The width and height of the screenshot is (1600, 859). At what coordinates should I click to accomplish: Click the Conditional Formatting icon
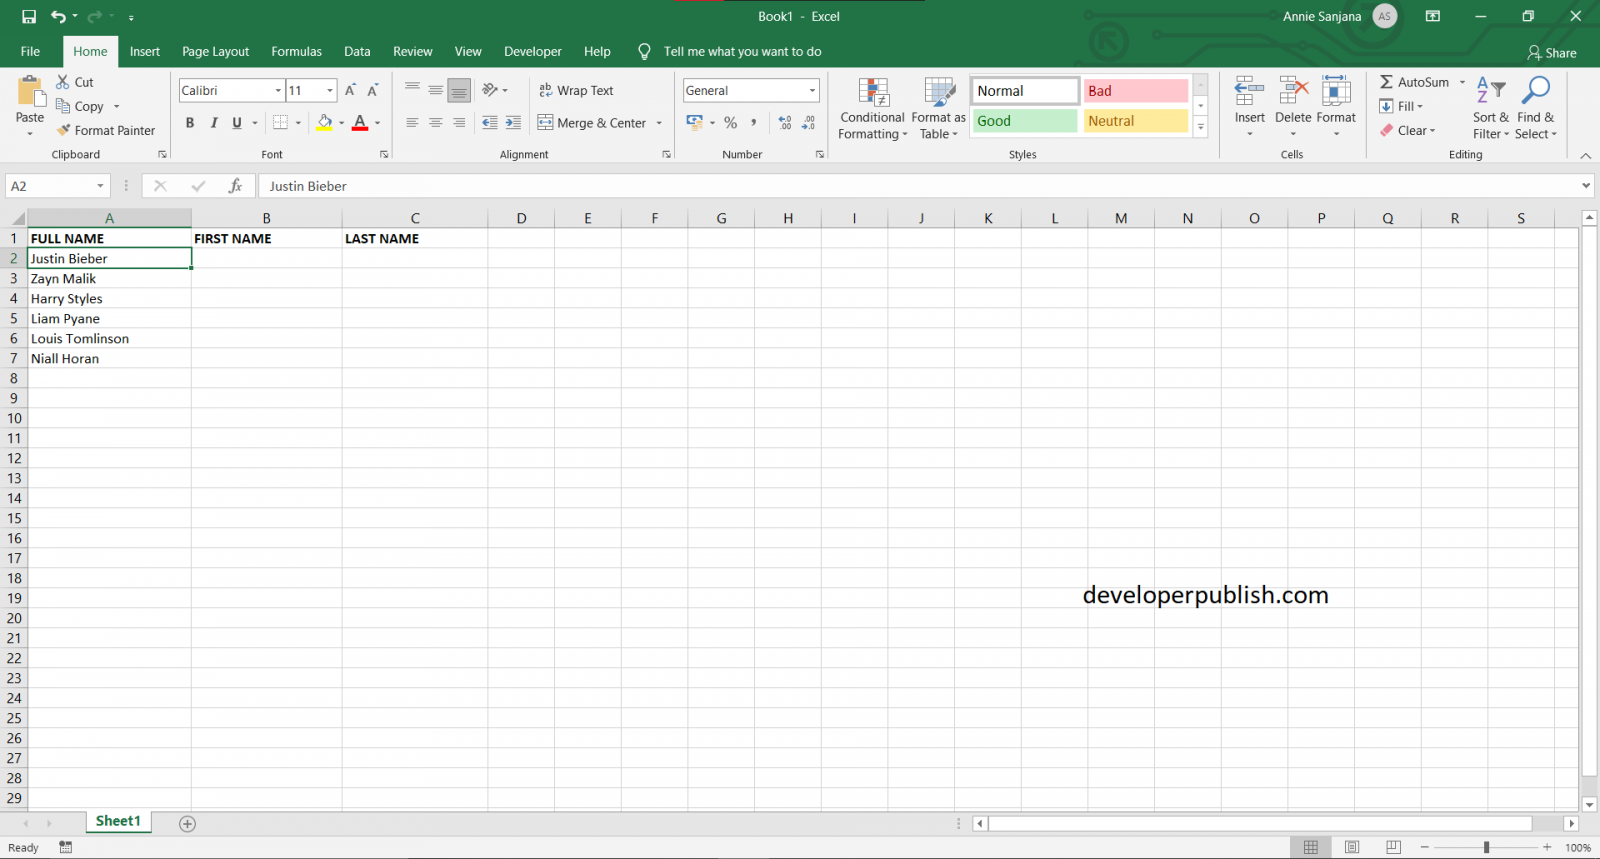click(873, 93)
